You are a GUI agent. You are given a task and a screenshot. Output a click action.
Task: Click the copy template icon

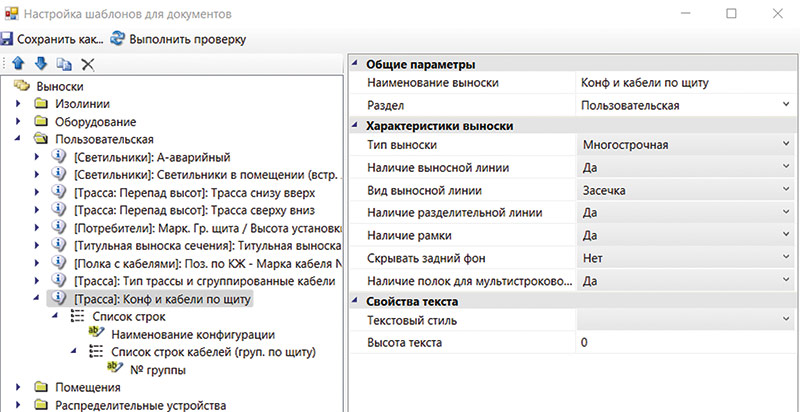coord(64,64)
